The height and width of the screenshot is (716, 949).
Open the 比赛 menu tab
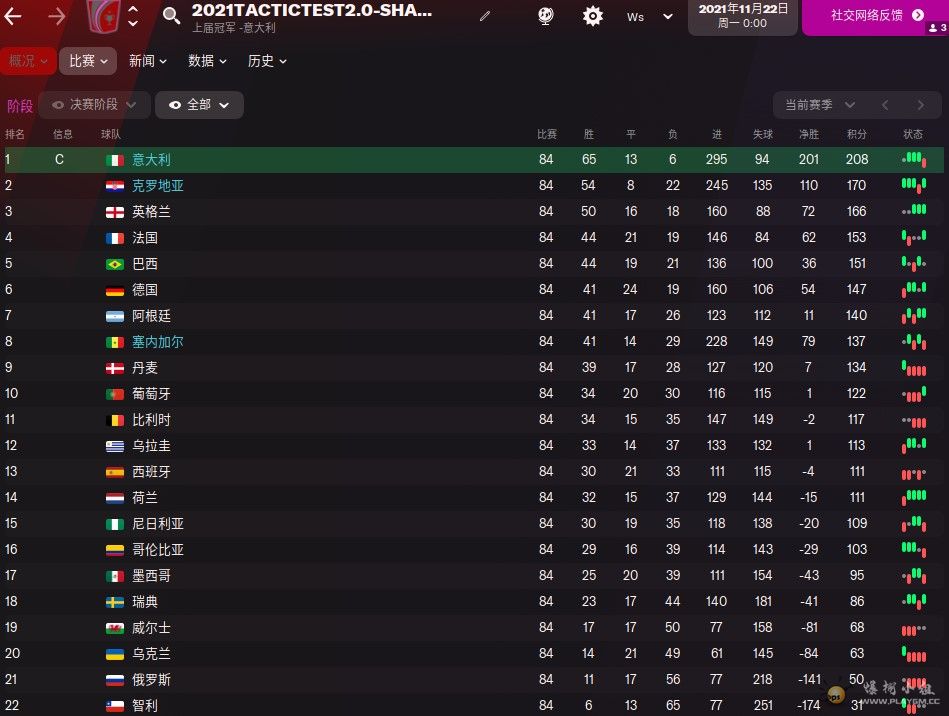coord(88,61)
